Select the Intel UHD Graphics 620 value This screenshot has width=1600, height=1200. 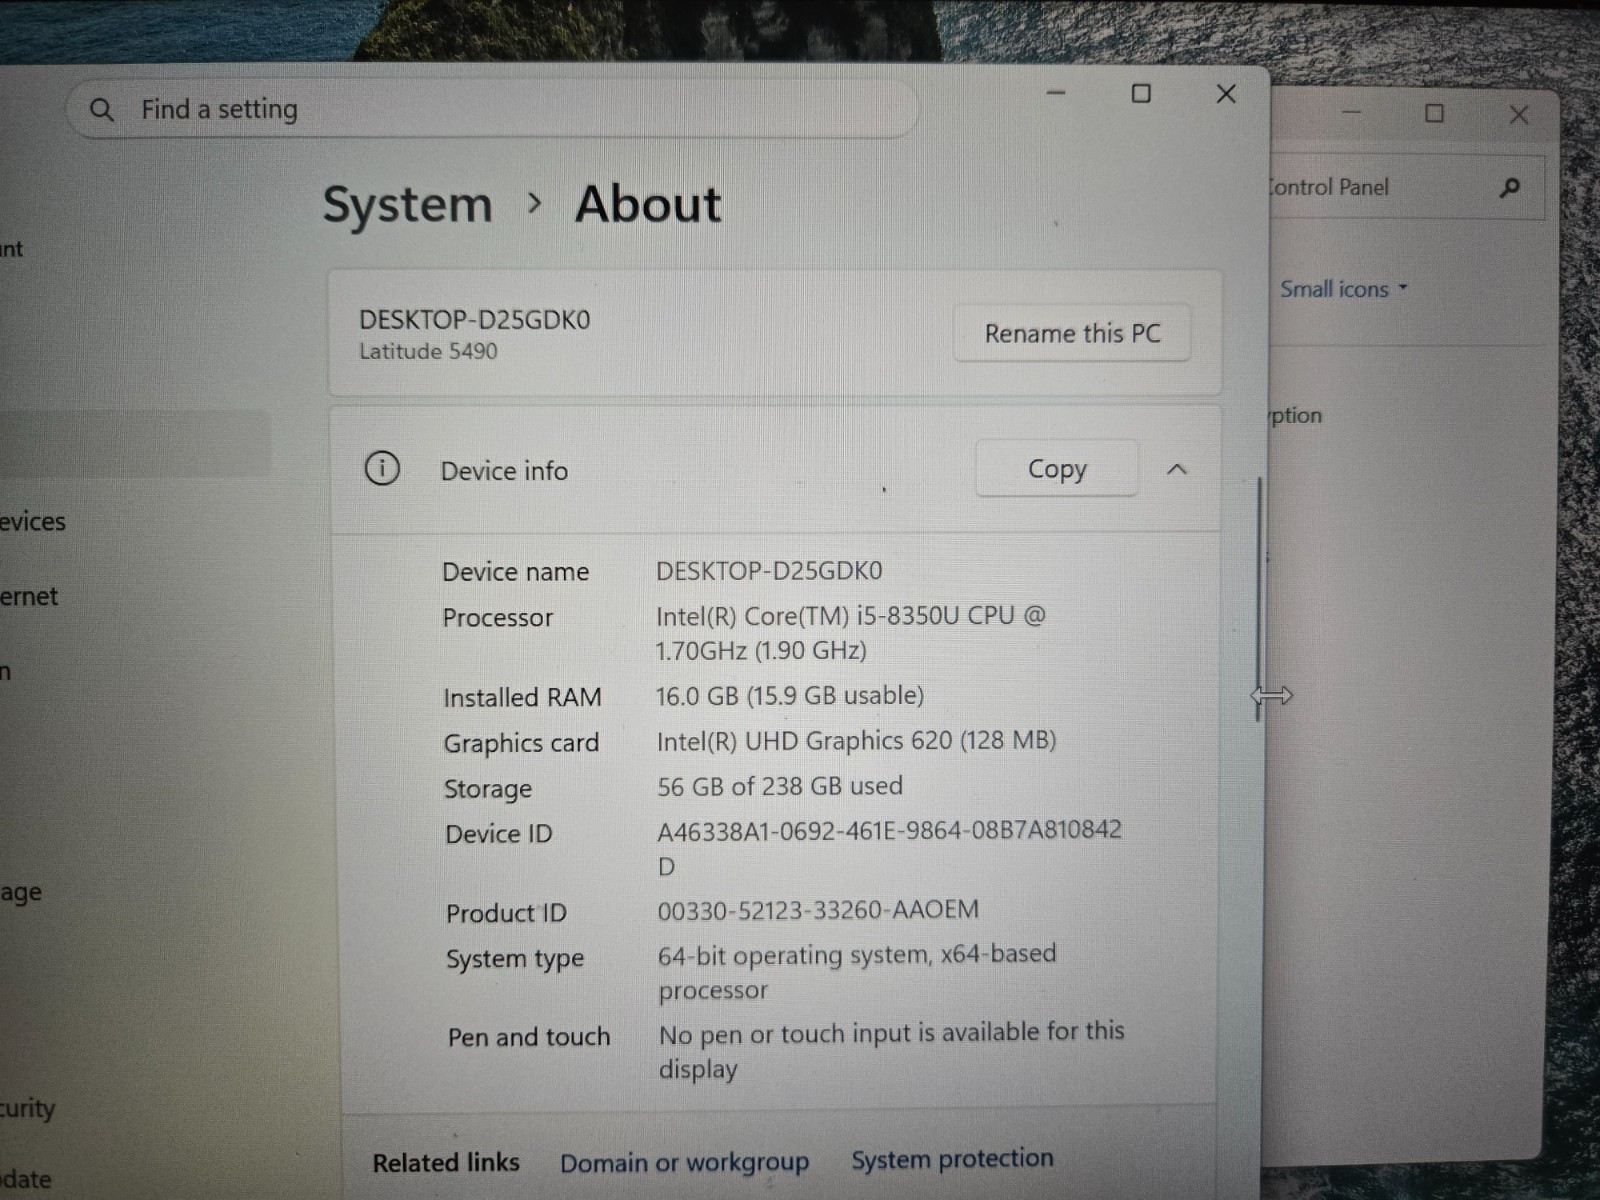click(856, 740)
